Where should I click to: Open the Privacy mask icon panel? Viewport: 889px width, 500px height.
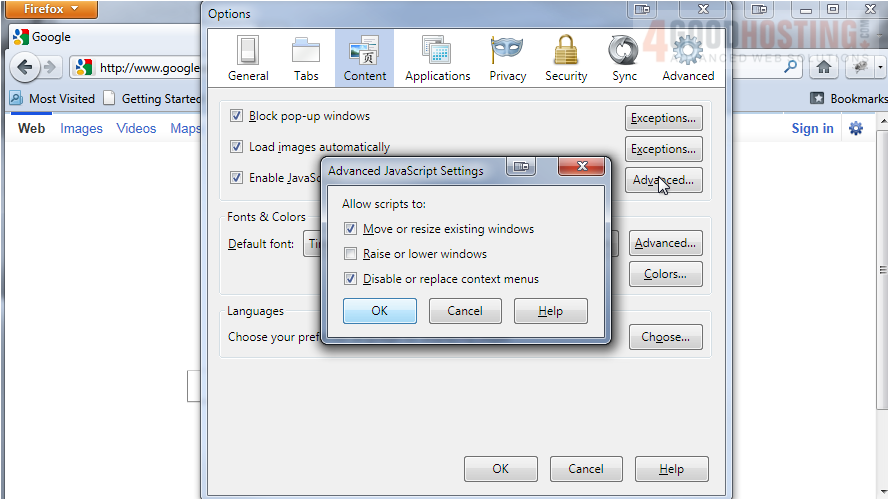[508, 58]
